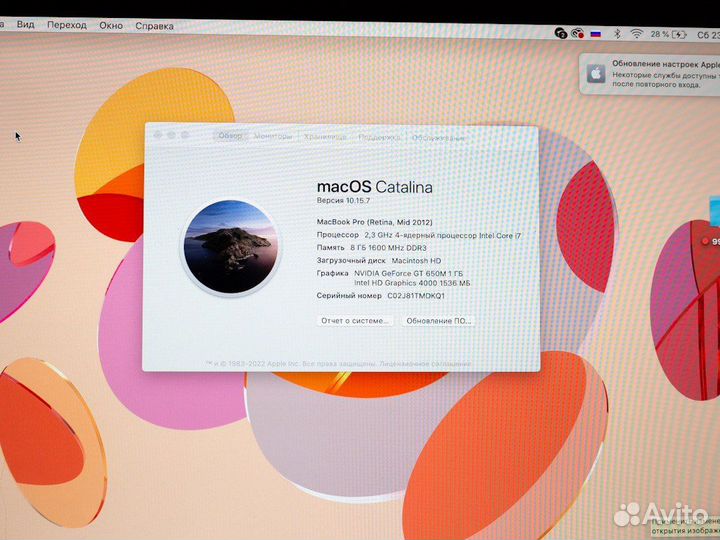Switch to the Обслуживание tab

(x=438, y=137)
